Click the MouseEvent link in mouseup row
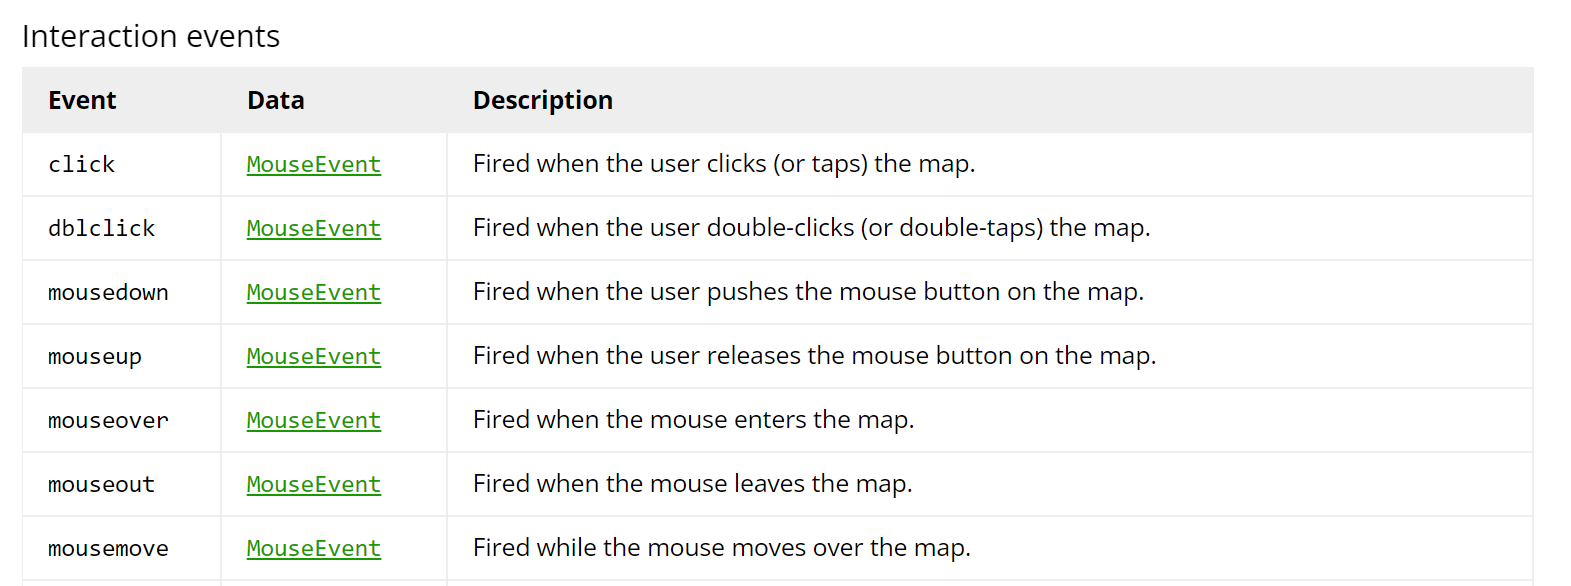 (313, 356)
